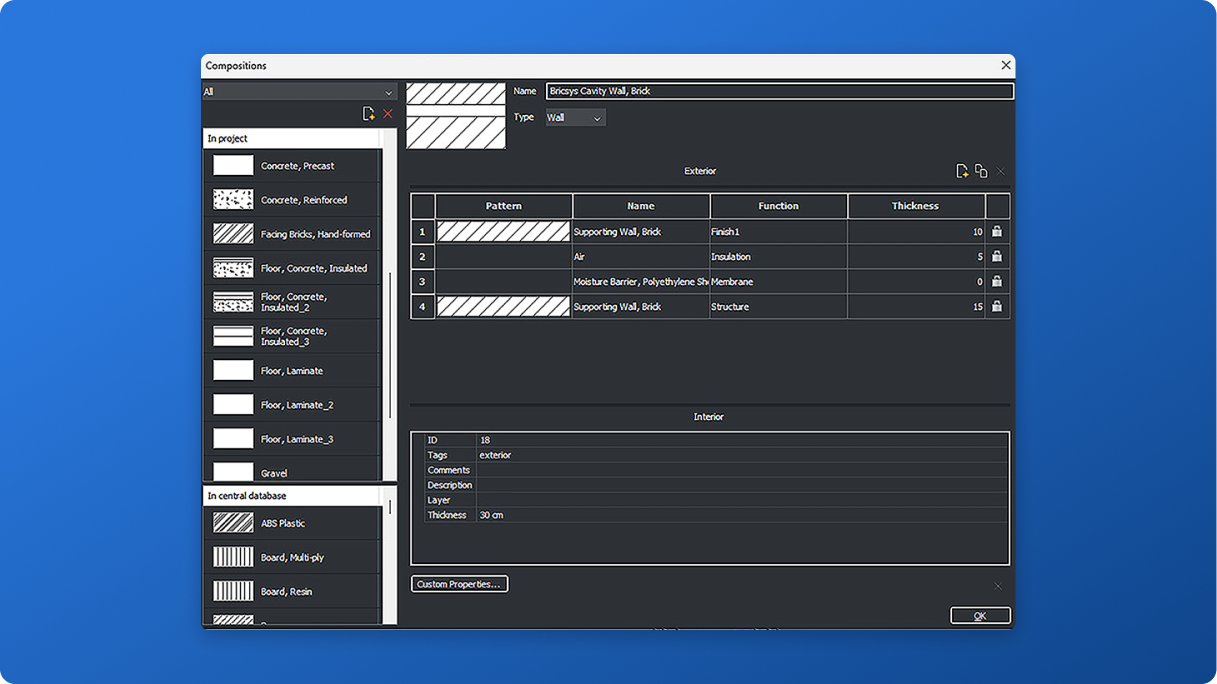Toggle the lock on the Membrane ply
The width and height of the screenshot is (1217, 684).
click(x=996, y=282)
